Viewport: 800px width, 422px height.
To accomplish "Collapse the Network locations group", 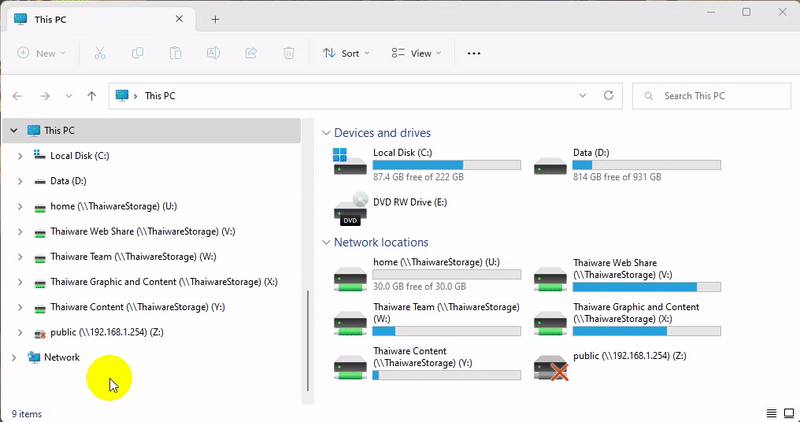I will (x=326, y=242).
